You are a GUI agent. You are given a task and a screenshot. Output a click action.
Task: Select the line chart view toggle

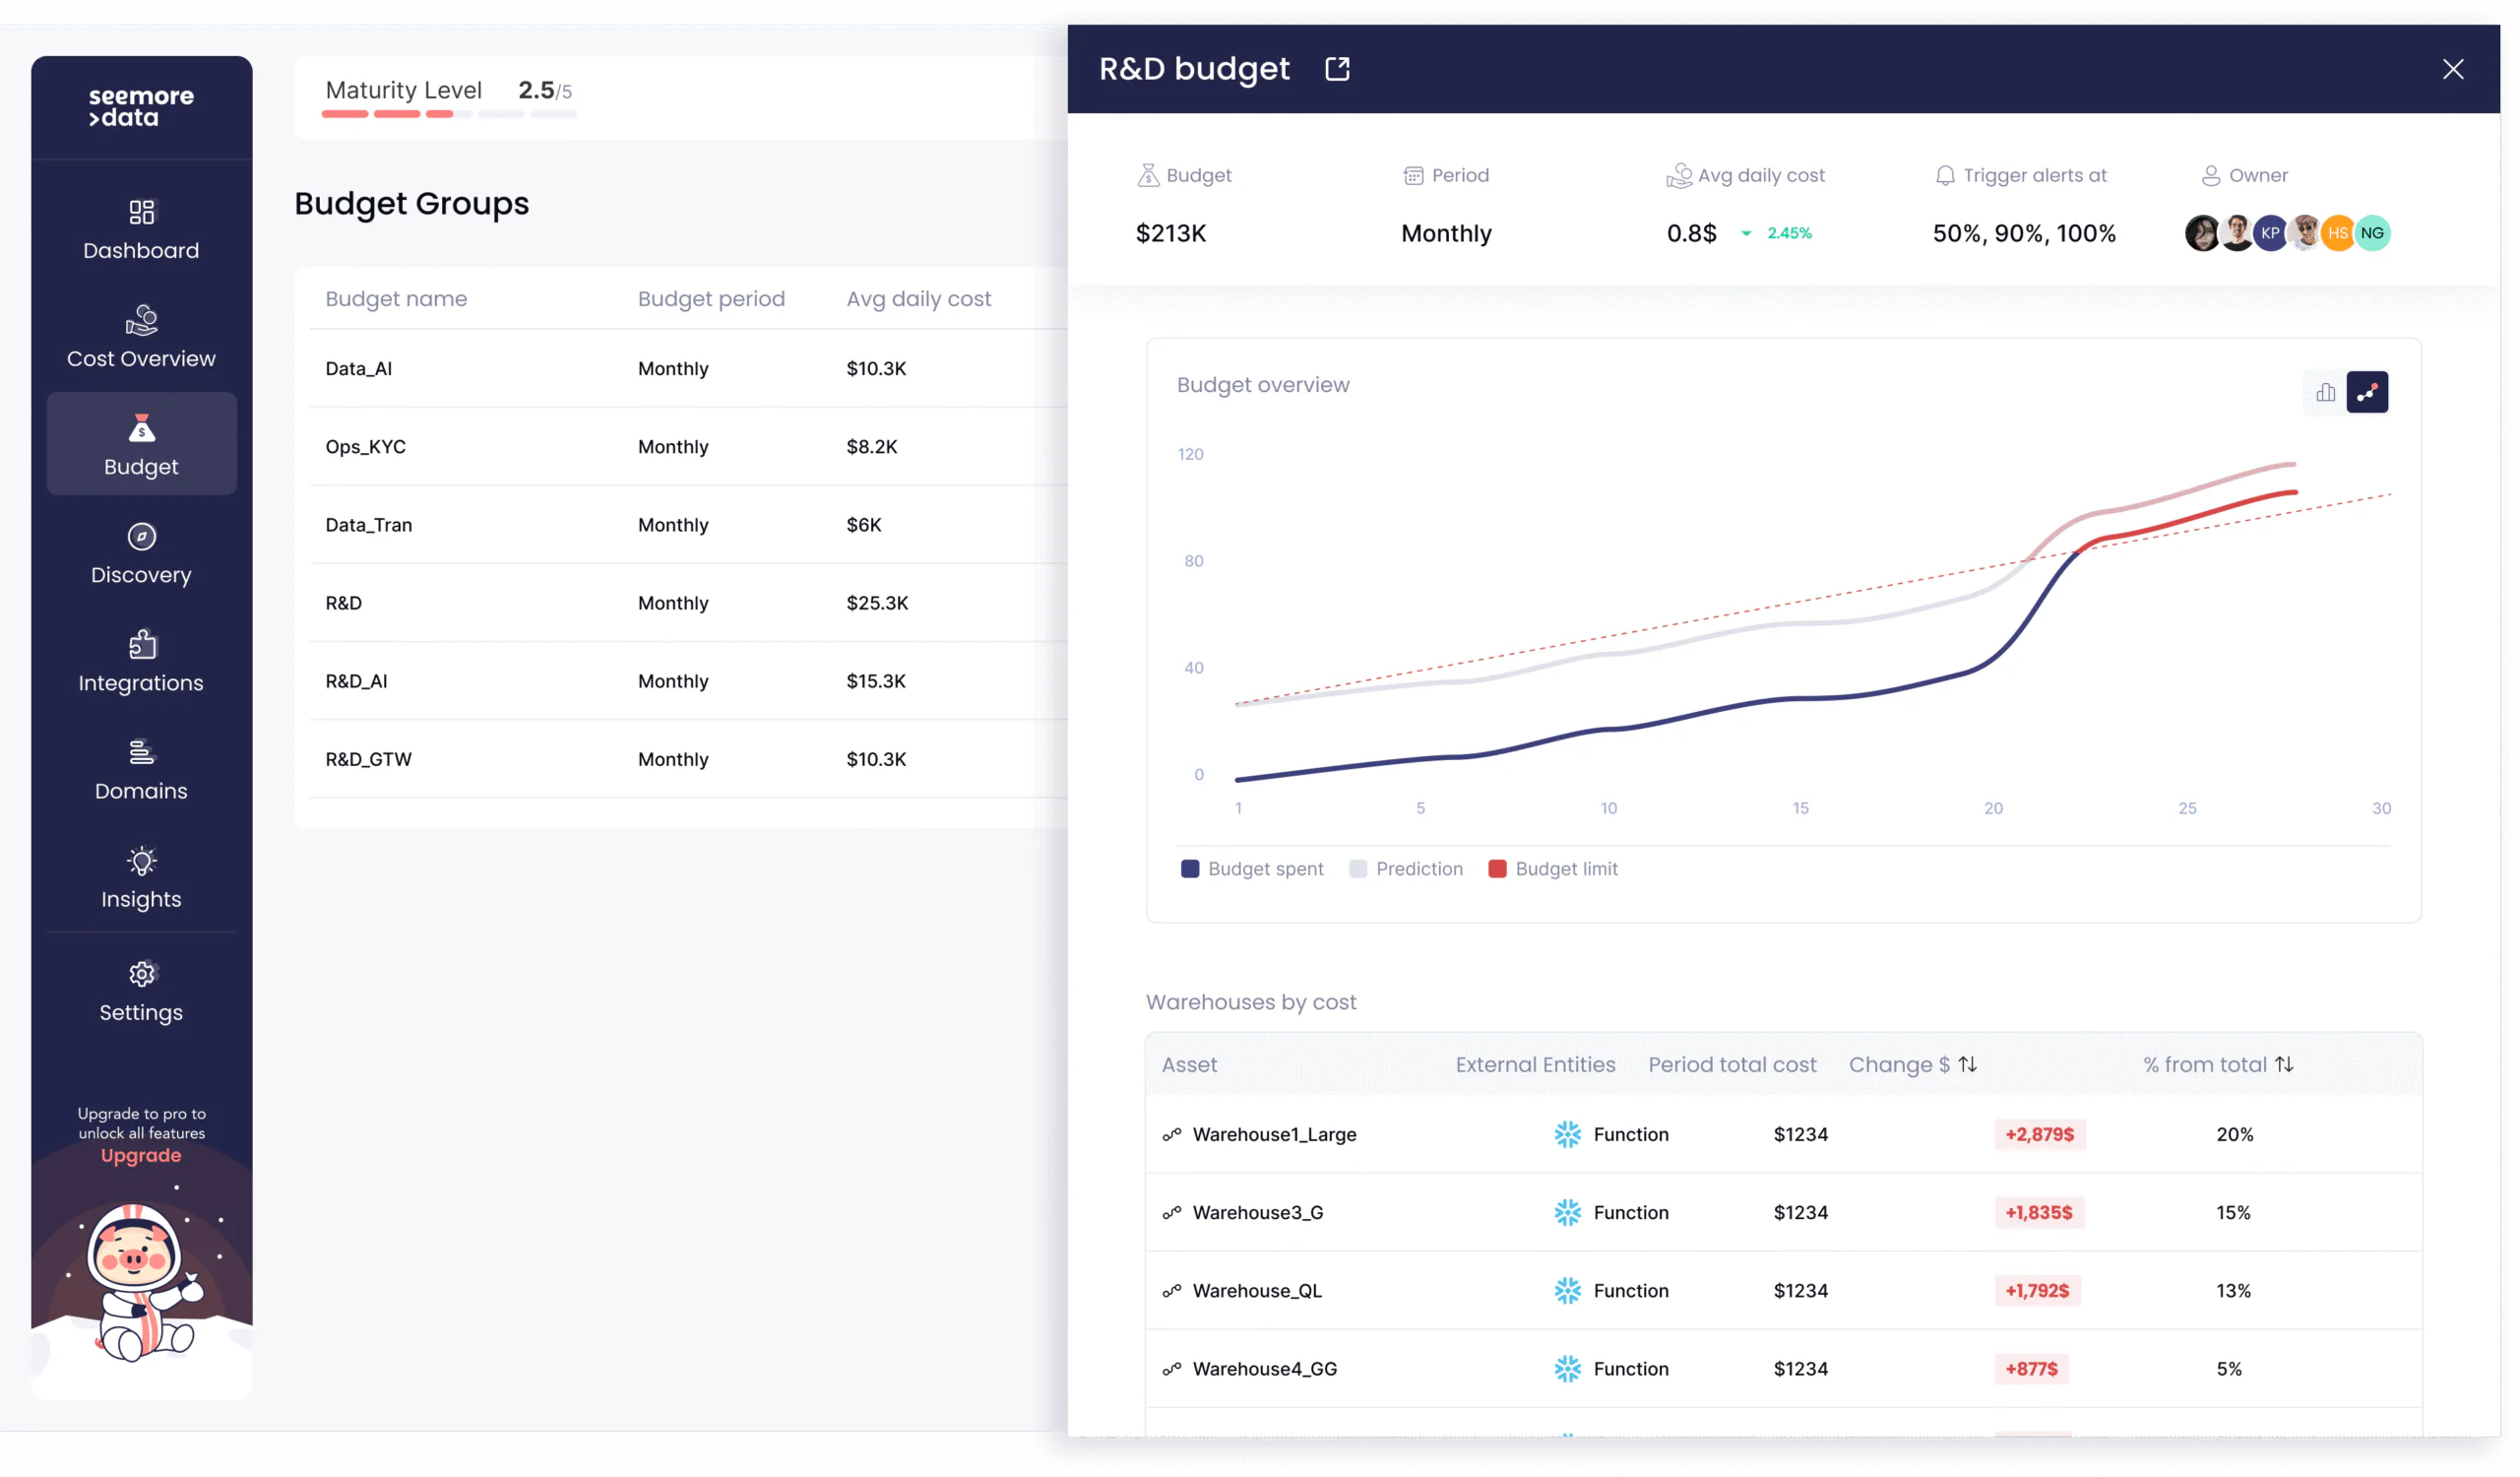coord(2367,392)
